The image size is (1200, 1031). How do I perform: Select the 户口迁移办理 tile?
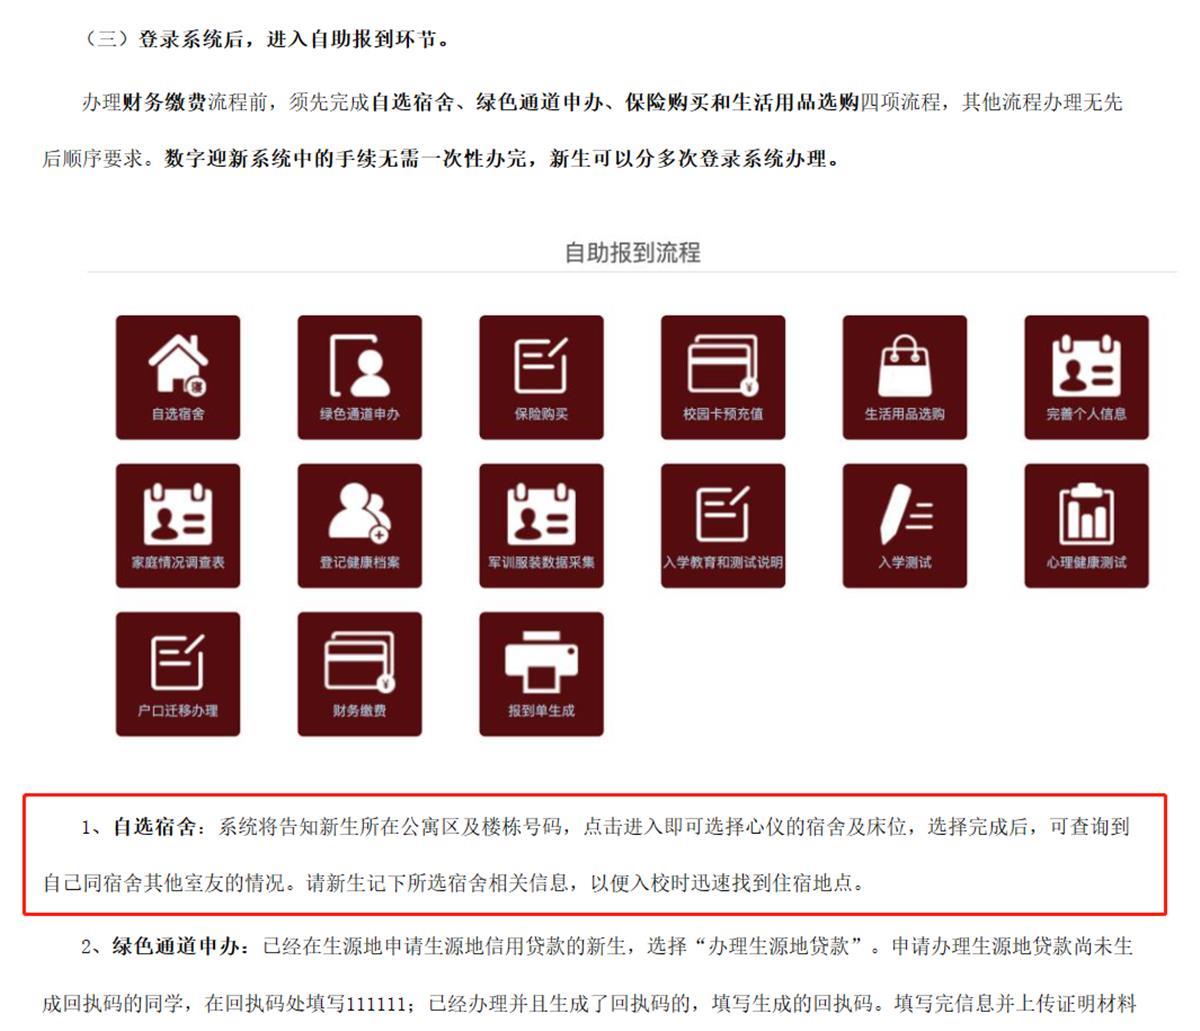178,673
